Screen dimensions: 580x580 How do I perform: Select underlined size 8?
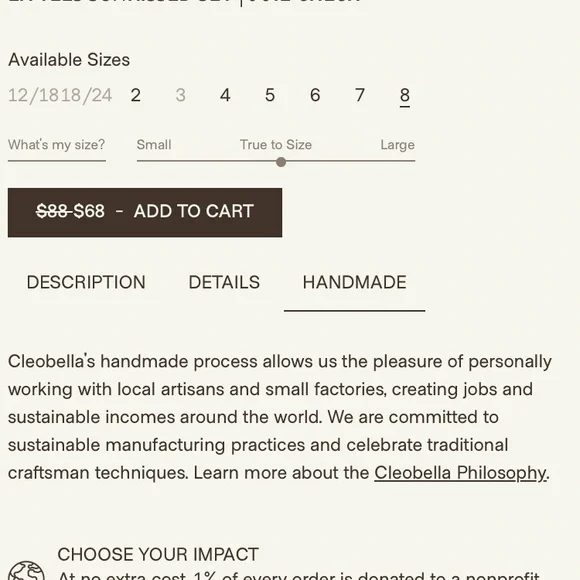pos(405,96)
